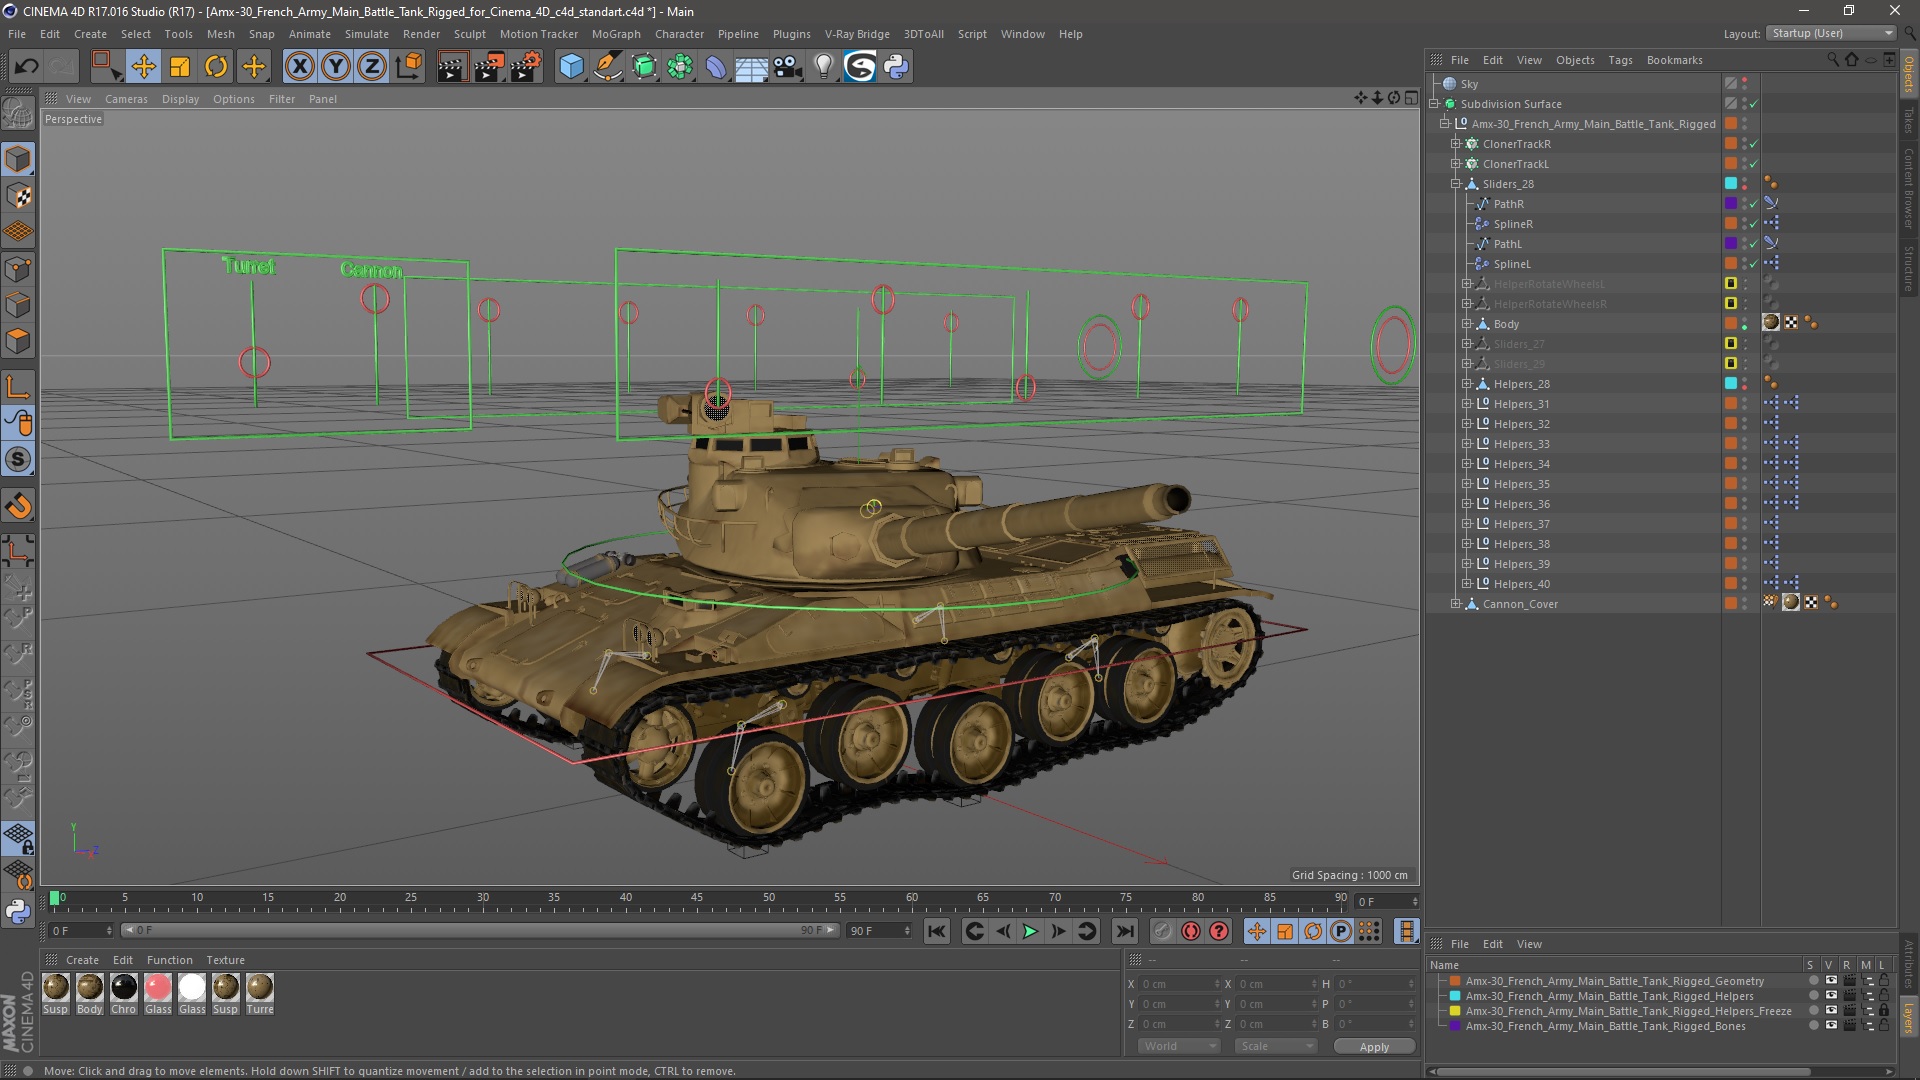Click the Undo arrow icon

coord(27,67)
